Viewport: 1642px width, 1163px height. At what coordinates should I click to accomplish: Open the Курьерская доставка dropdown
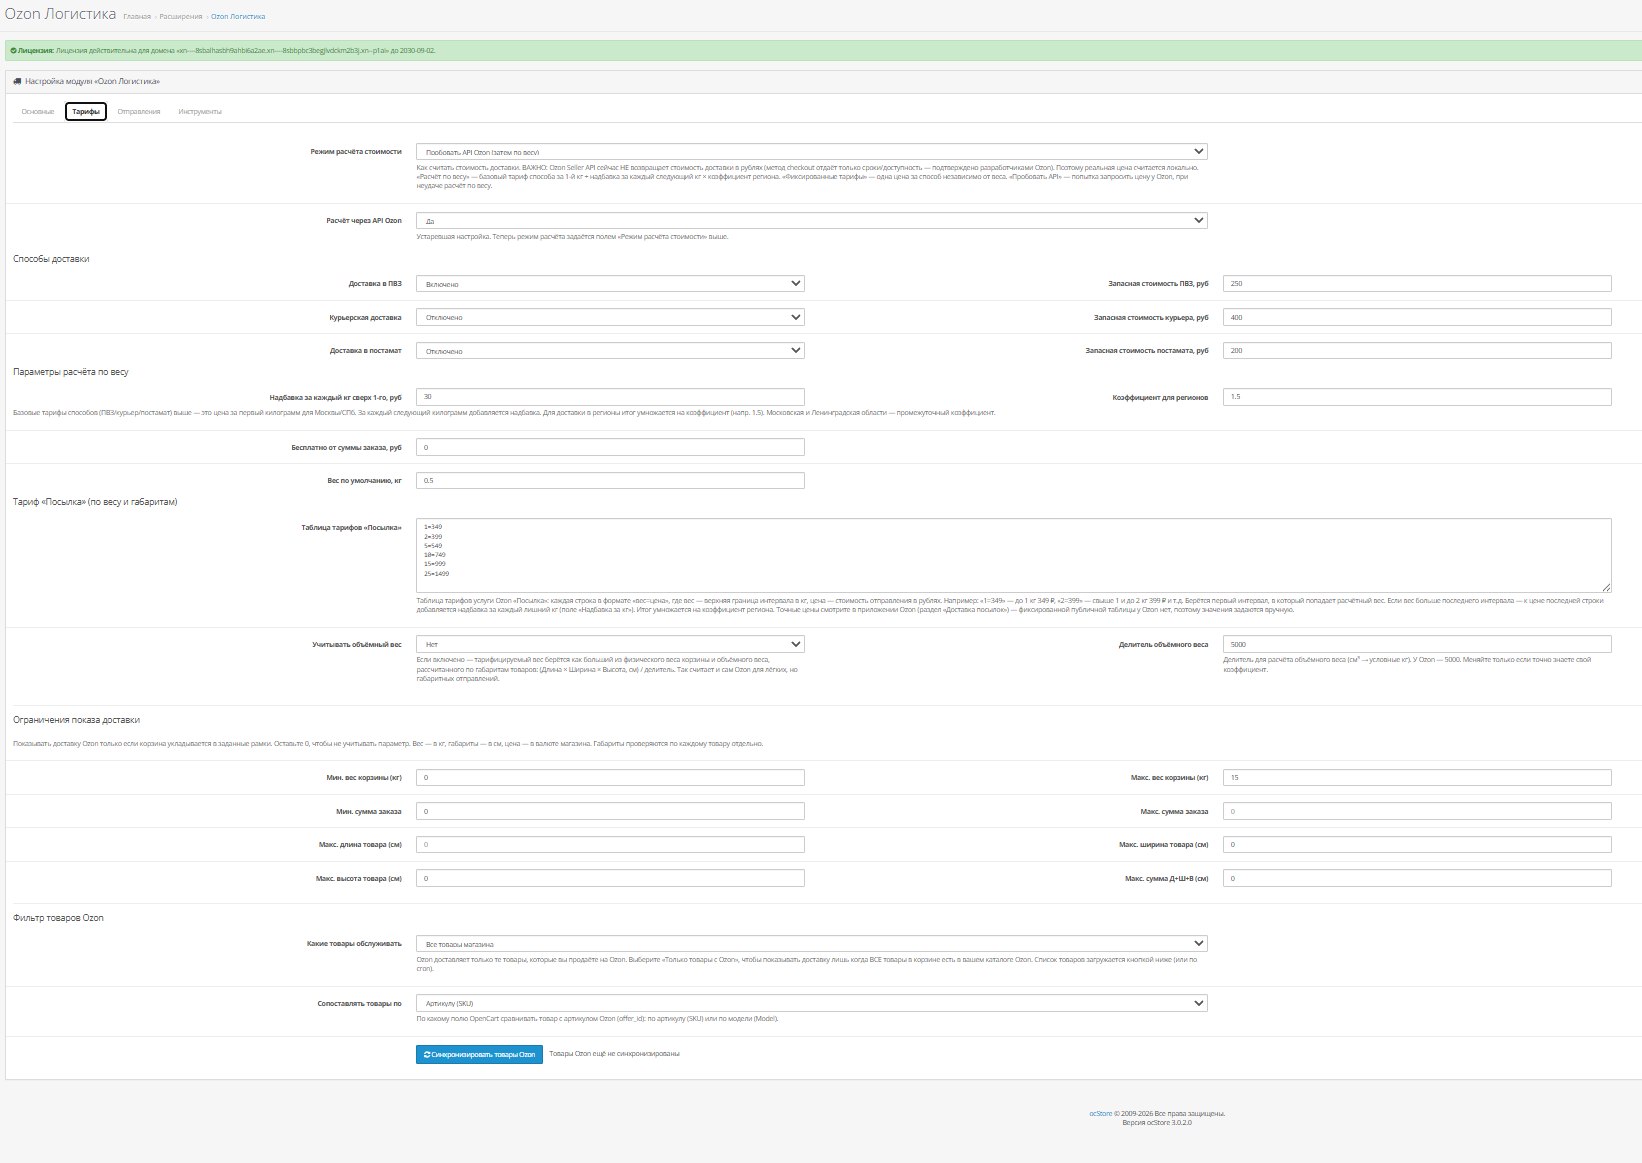(x=610, y=317)
